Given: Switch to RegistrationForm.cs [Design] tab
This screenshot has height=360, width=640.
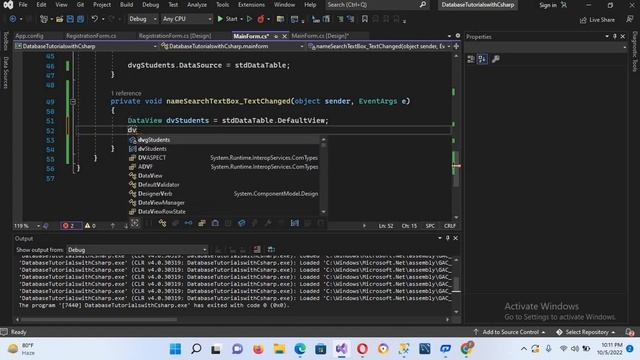Looking at the screenshot, I should click(175, 36).
